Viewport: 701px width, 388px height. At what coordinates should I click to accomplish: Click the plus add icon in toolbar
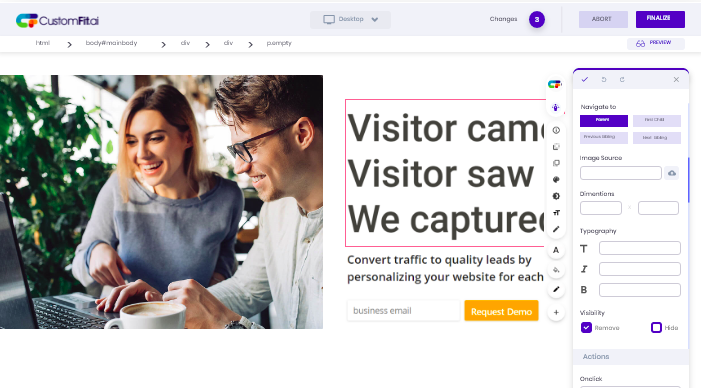tap(556, 312)
